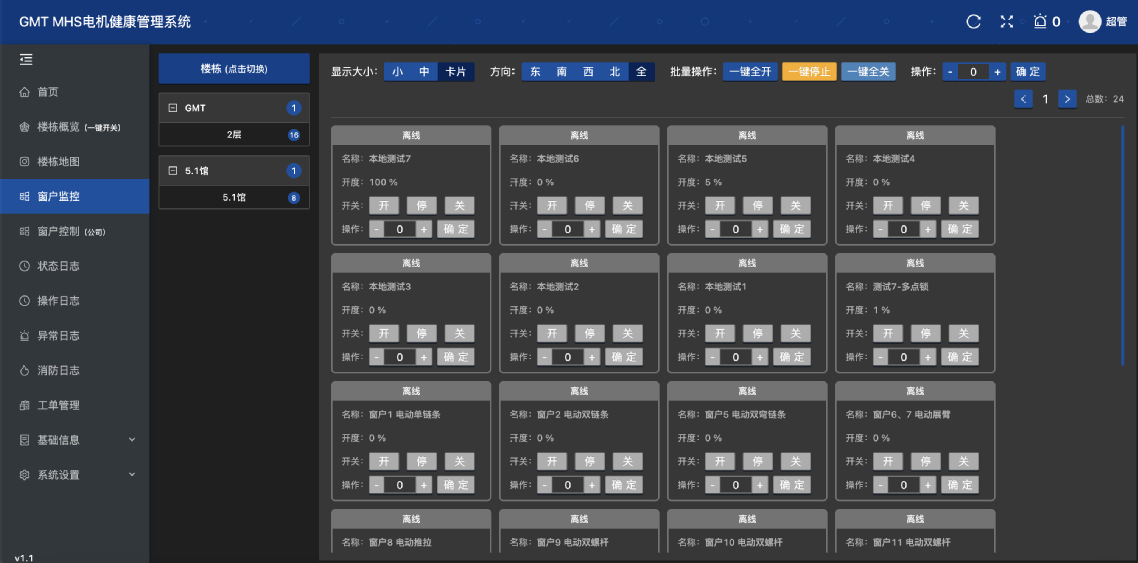1138x563 pixels.
Task: Open 首页 from sidebar
Action: (x=48, y=92)
